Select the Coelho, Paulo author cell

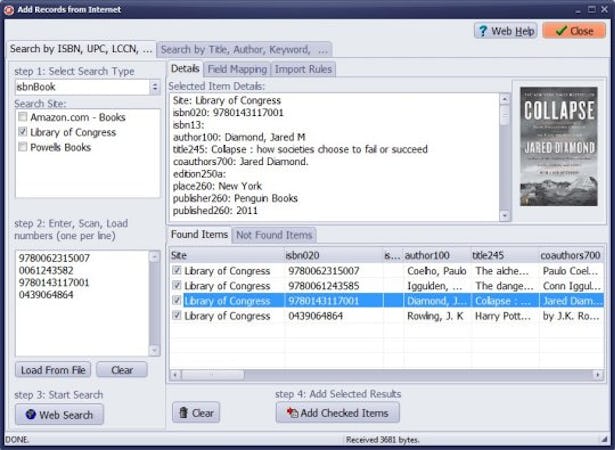pos(437,271)
